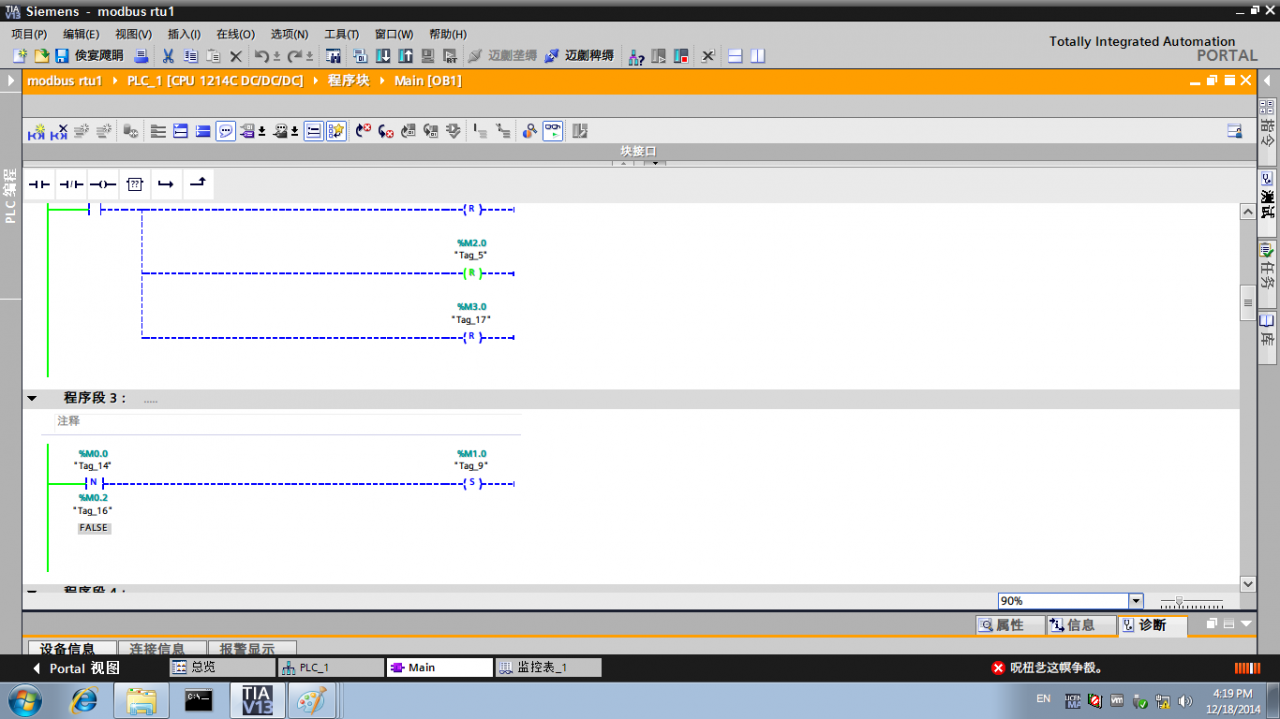The width and height of the screenshot is (1280, 719).
Task: Click the Delete network icon
Action: 59,131
